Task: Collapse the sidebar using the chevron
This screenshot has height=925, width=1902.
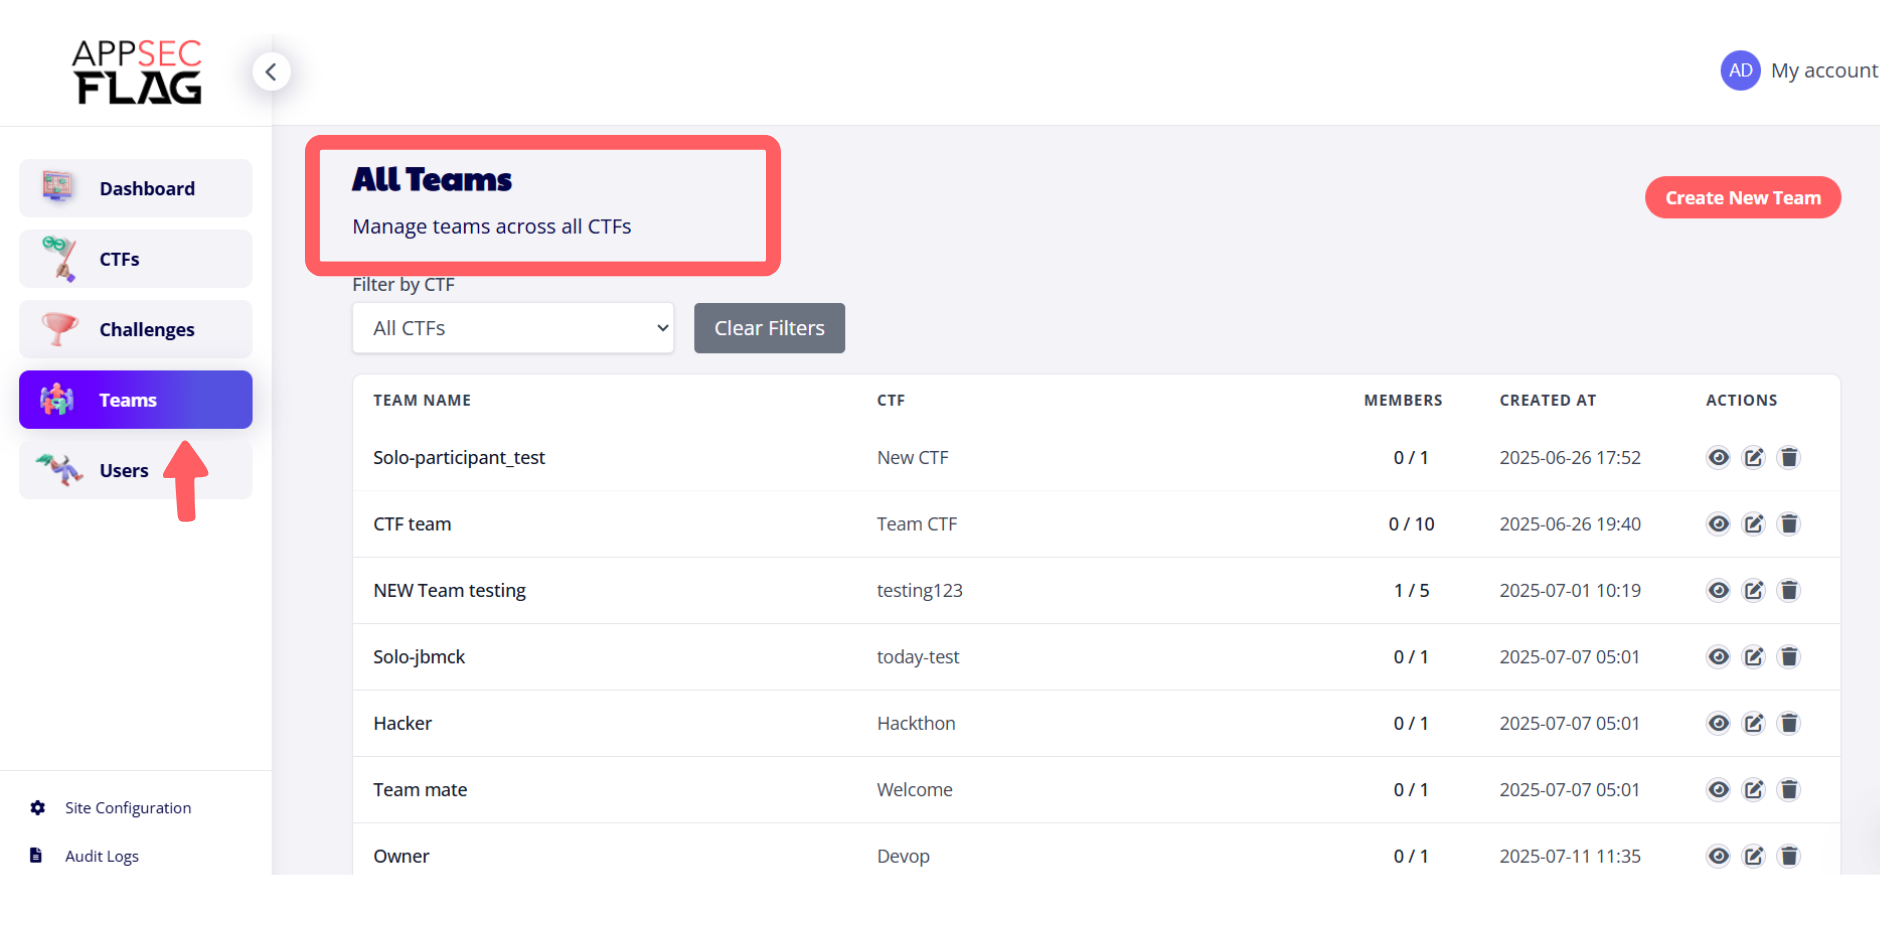Action: 271,71
